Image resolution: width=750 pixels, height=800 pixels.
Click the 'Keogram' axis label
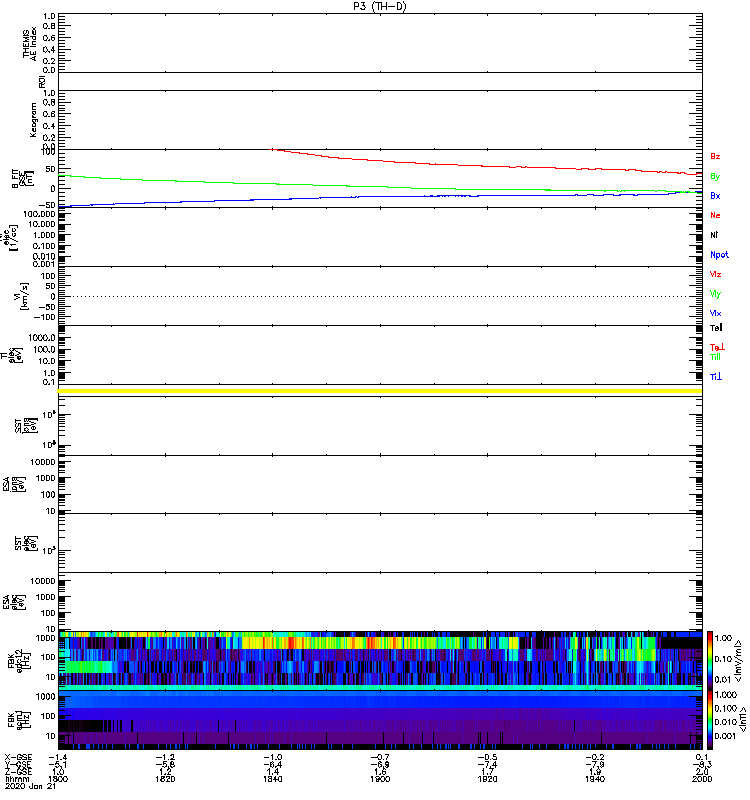click(33, 120)
